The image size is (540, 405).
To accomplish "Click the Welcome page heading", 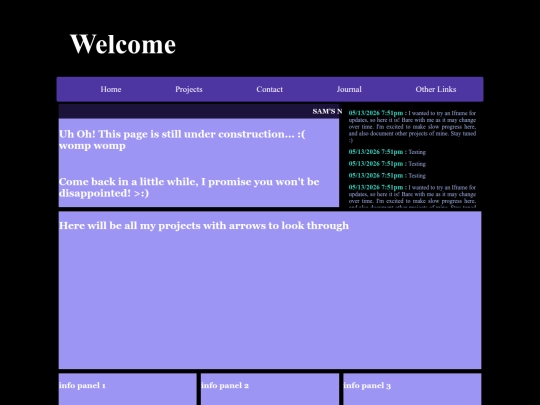I will (123, 44).
